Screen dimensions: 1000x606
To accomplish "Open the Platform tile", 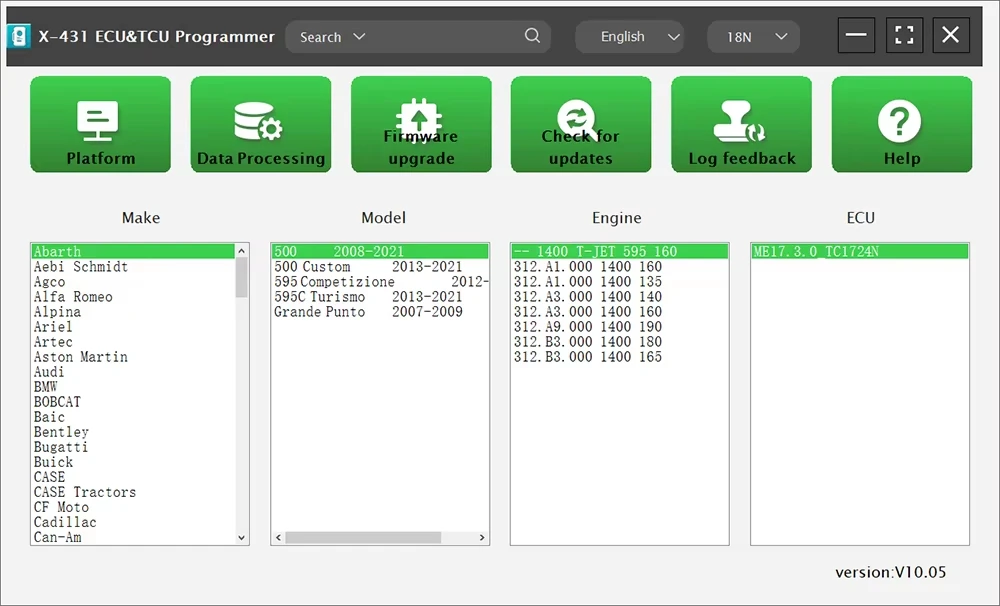I will 100,124.
